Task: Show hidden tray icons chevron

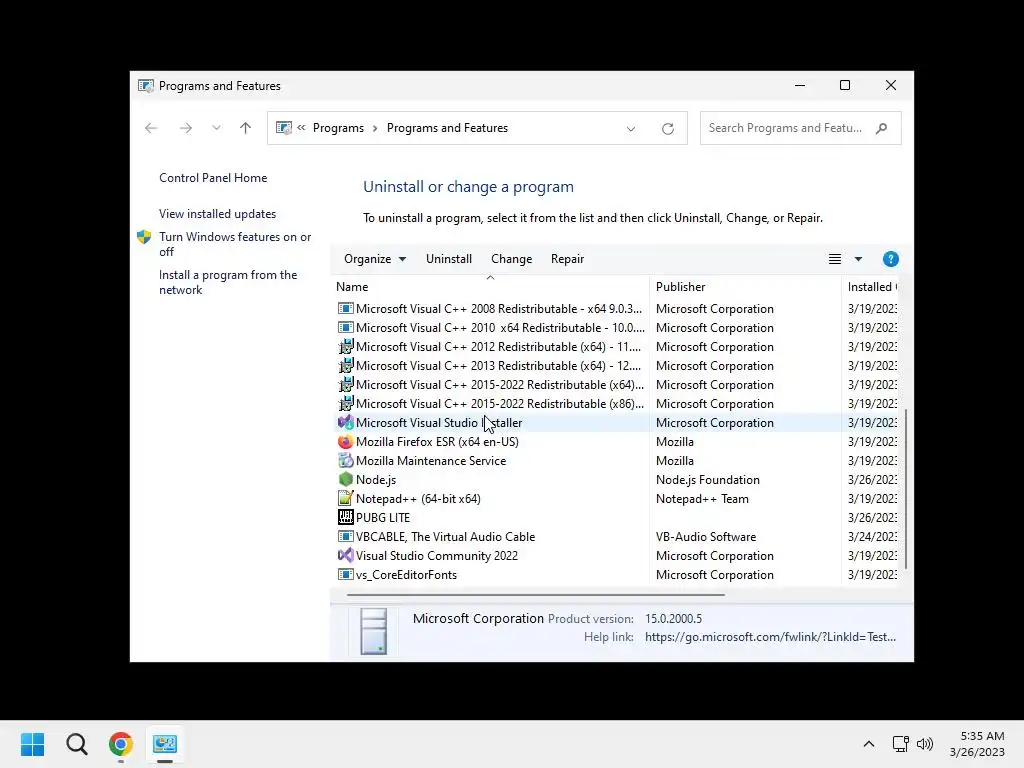Action: coord(869,744)
